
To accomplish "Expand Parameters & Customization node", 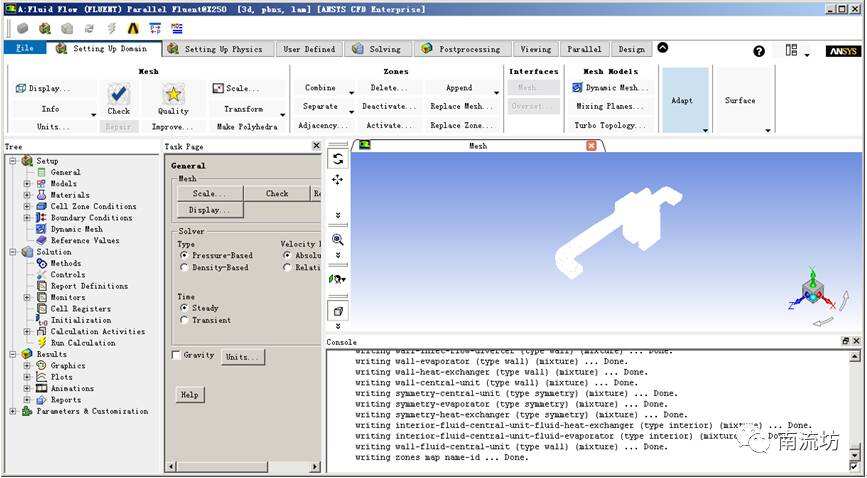I will point(13,412).
